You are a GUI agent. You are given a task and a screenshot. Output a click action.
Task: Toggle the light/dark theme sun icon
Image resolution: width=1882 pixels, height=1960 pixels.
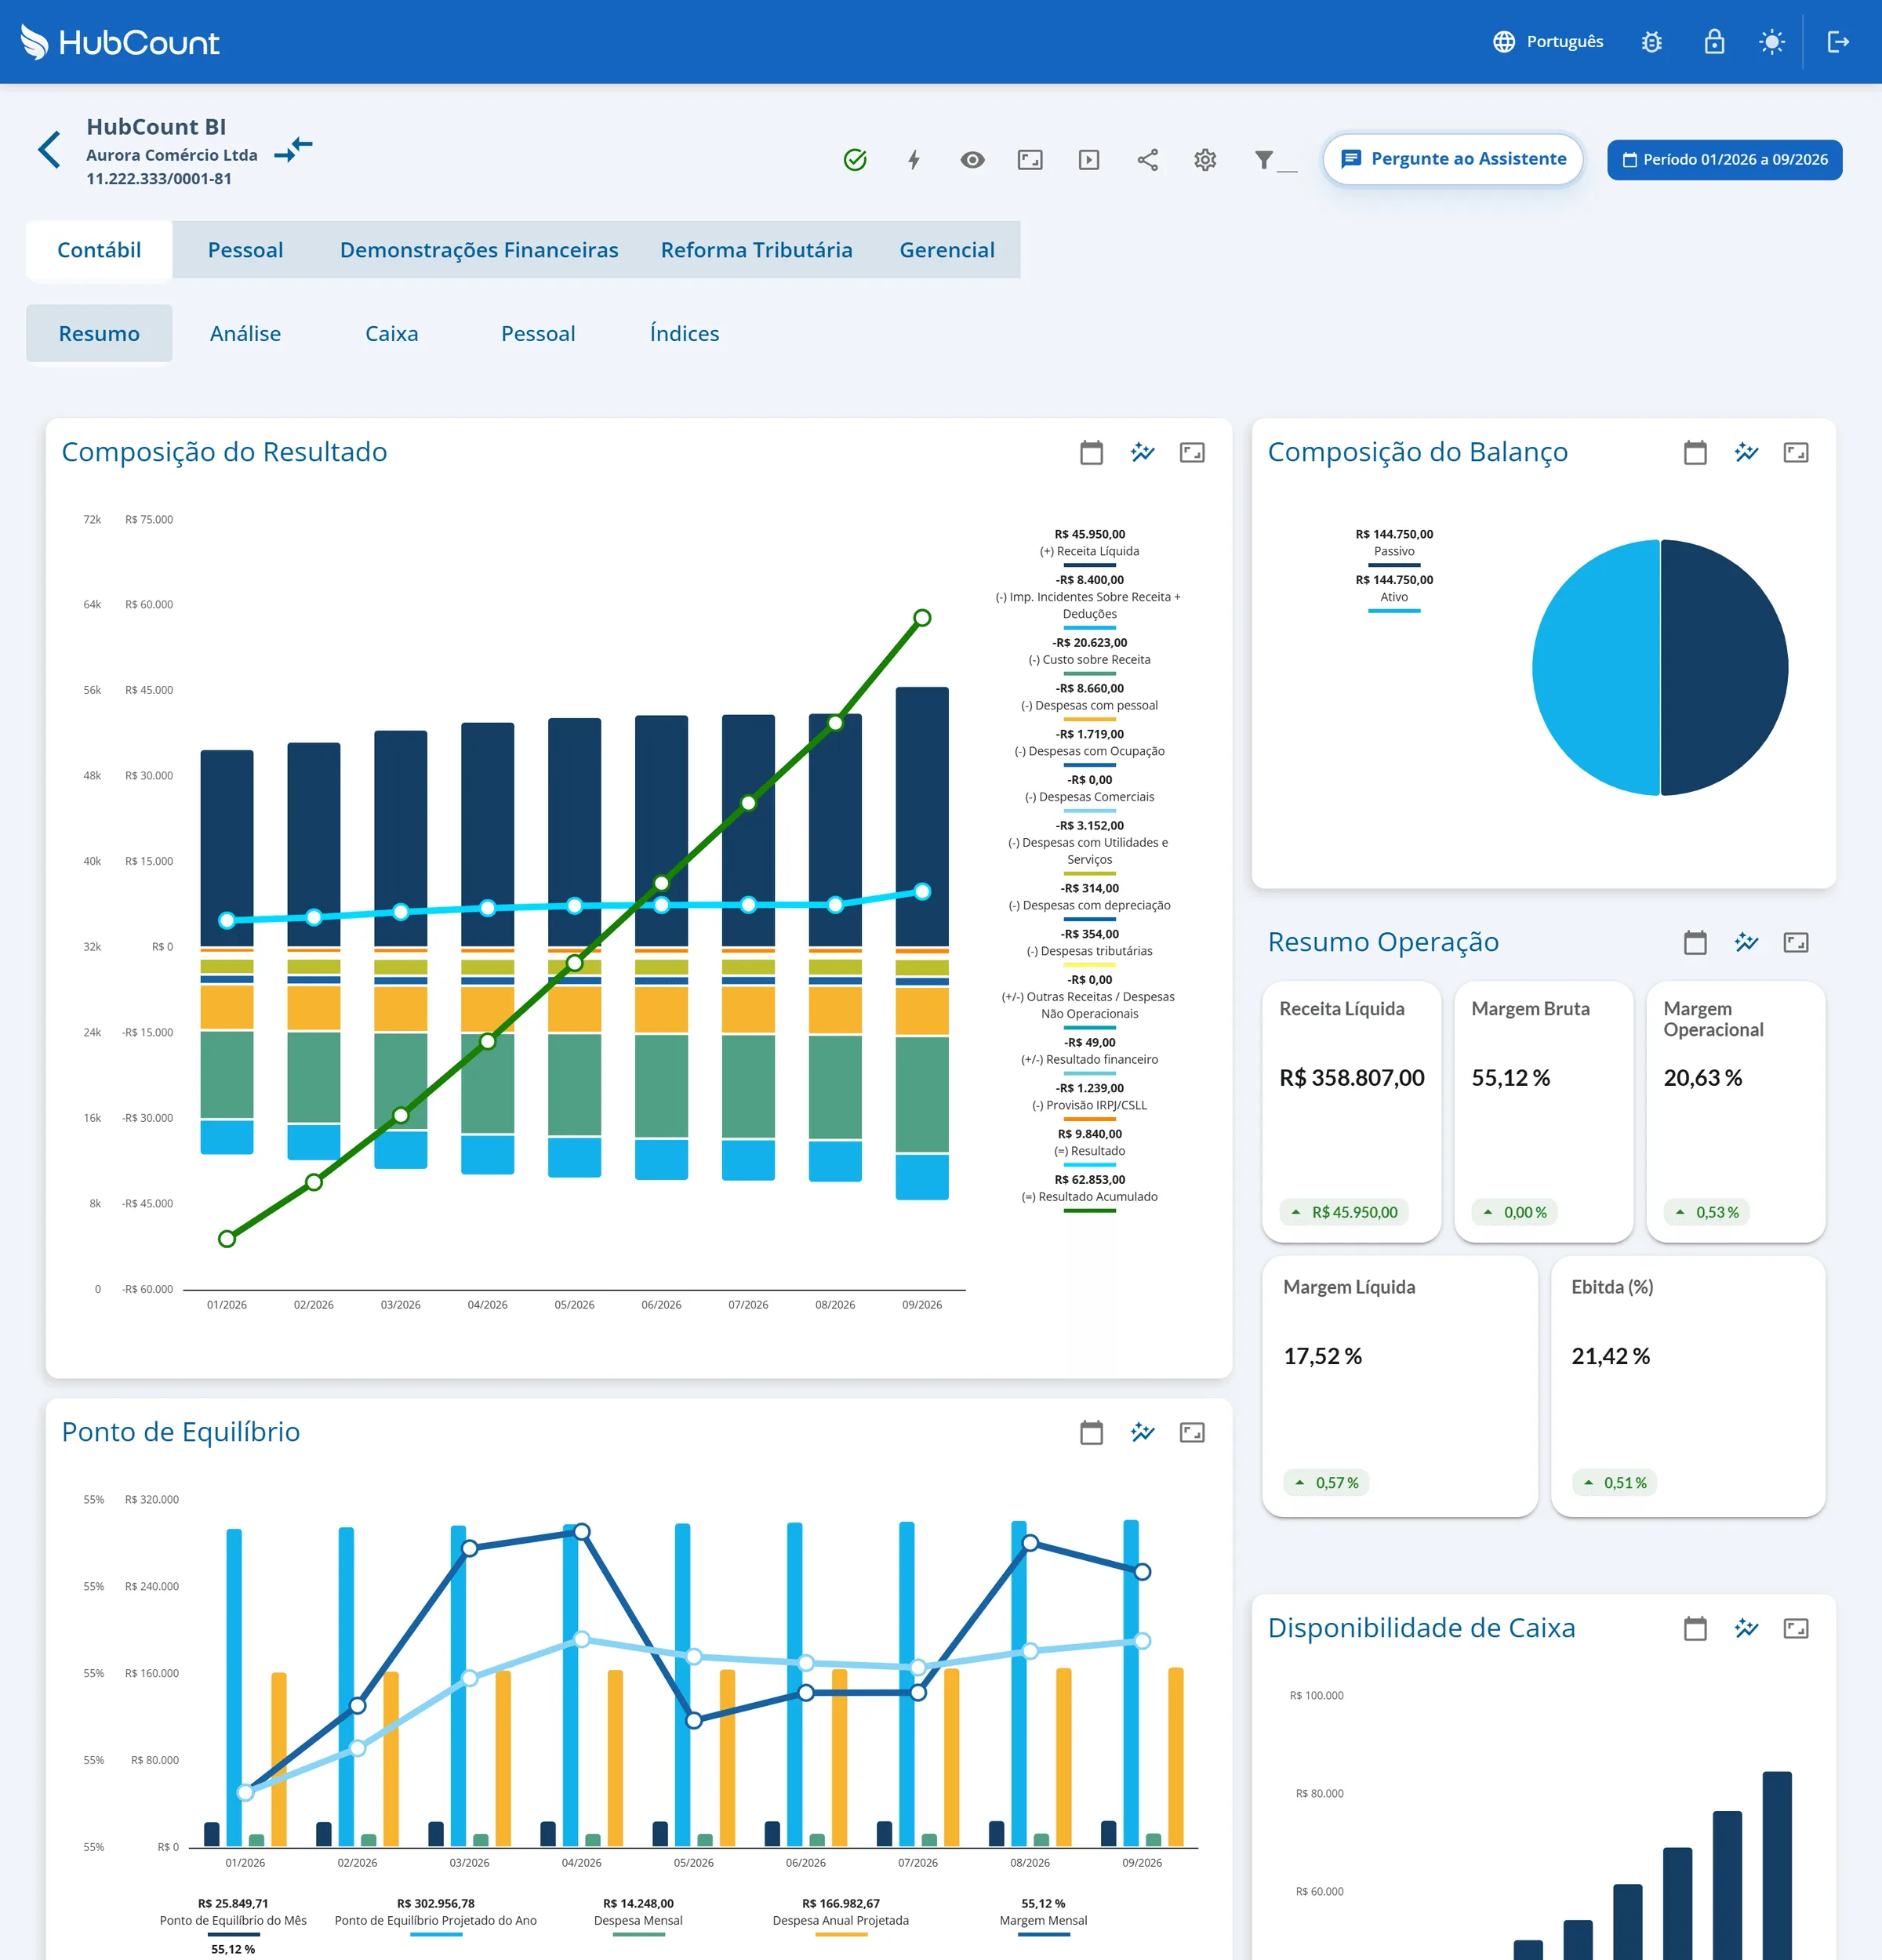click(x=1772, y=42)
